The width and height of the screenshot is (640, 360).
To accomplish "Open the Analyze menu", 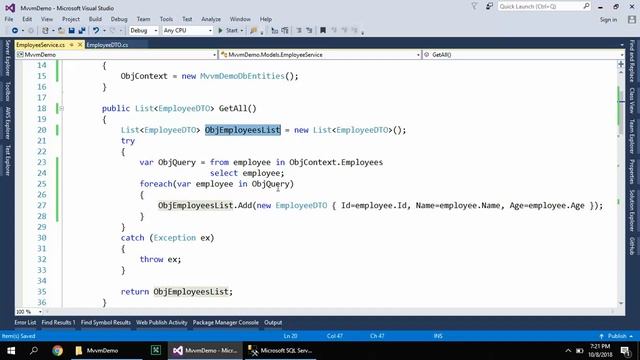I will coord(211,19).
